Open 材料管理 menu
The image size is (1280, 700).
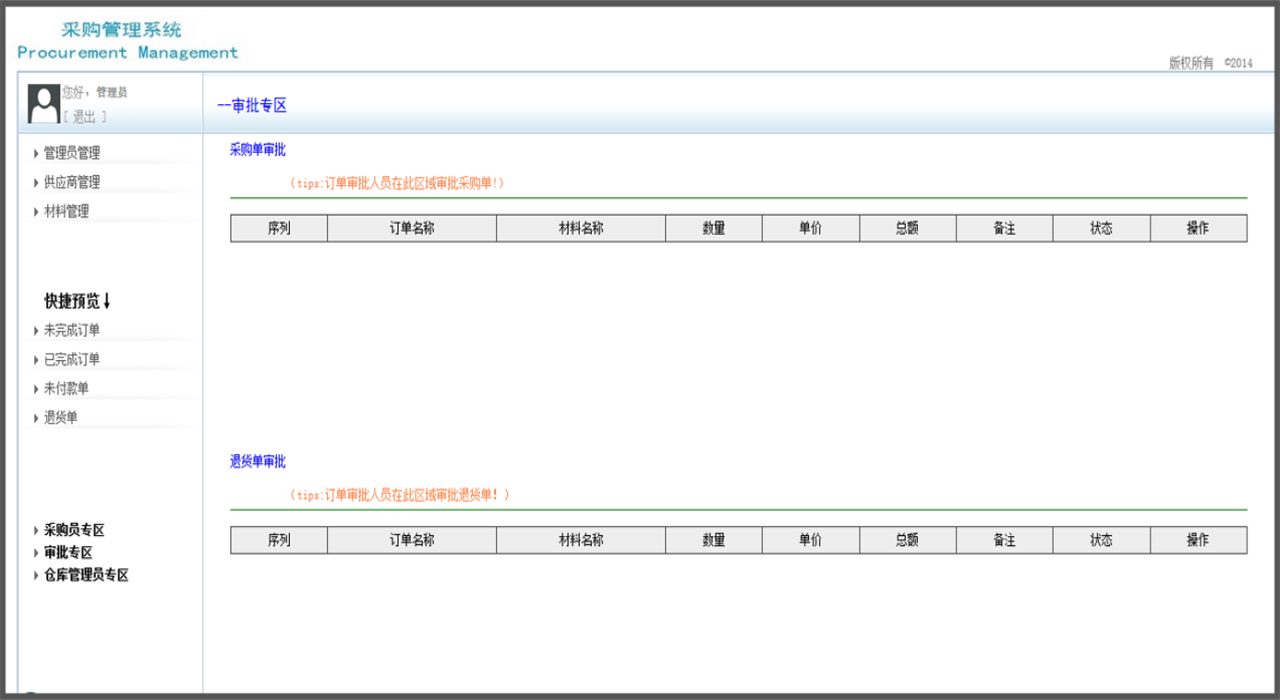(x=66, y=211)
